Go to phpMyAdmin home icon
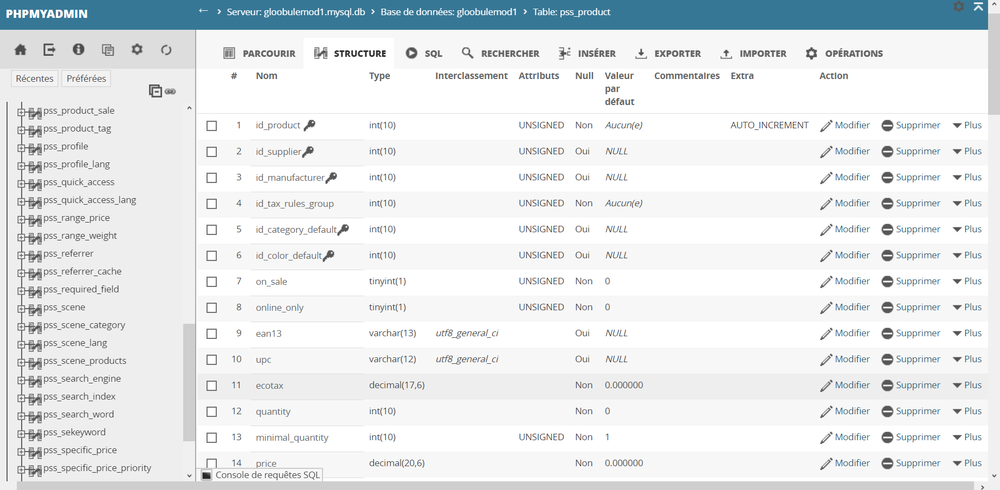1000x490 pixels. [x=20, y=50]
